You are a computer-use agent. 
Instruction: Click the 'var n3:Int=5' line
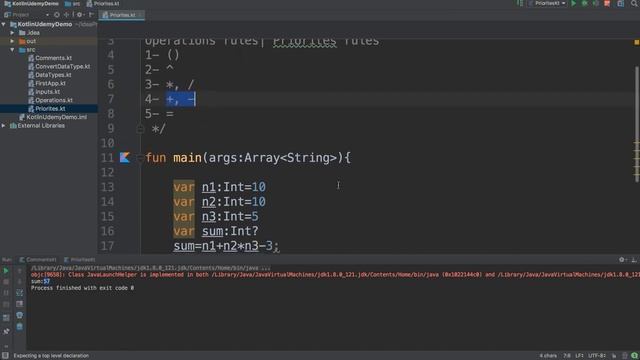click(216, 216)
